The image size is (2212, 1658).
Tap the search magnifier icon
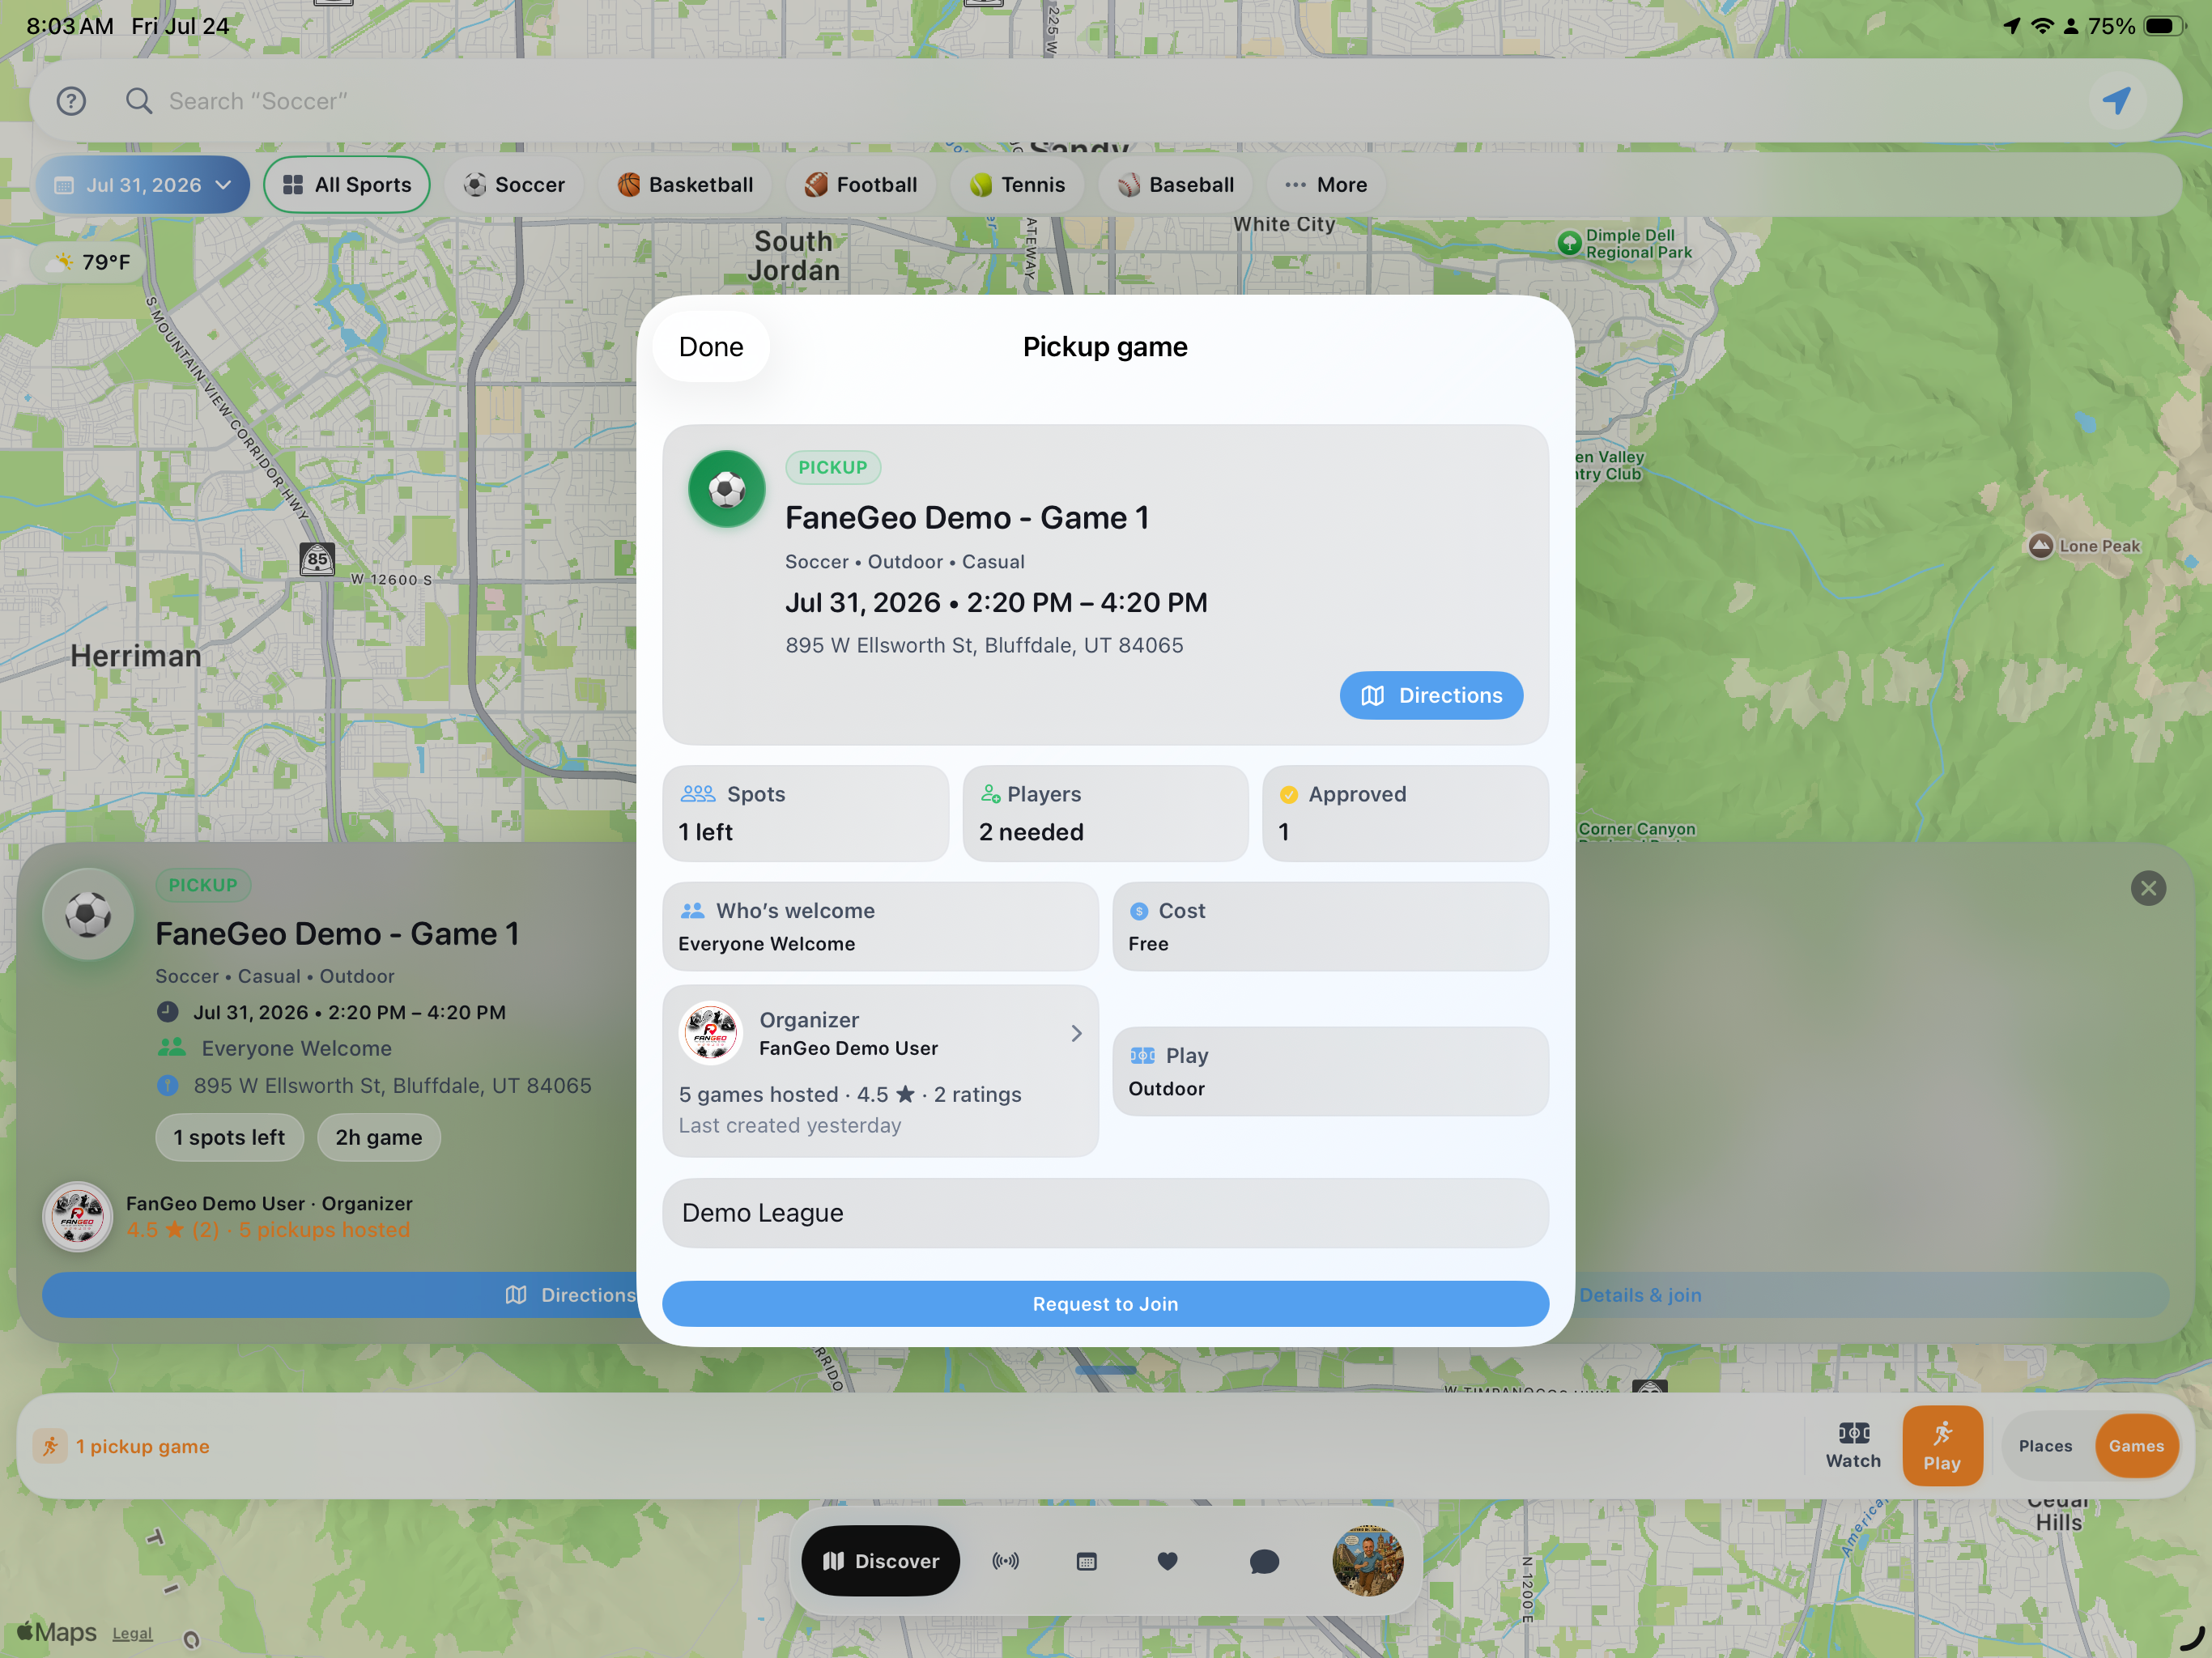pyautogui.click(x=139, y=101)
